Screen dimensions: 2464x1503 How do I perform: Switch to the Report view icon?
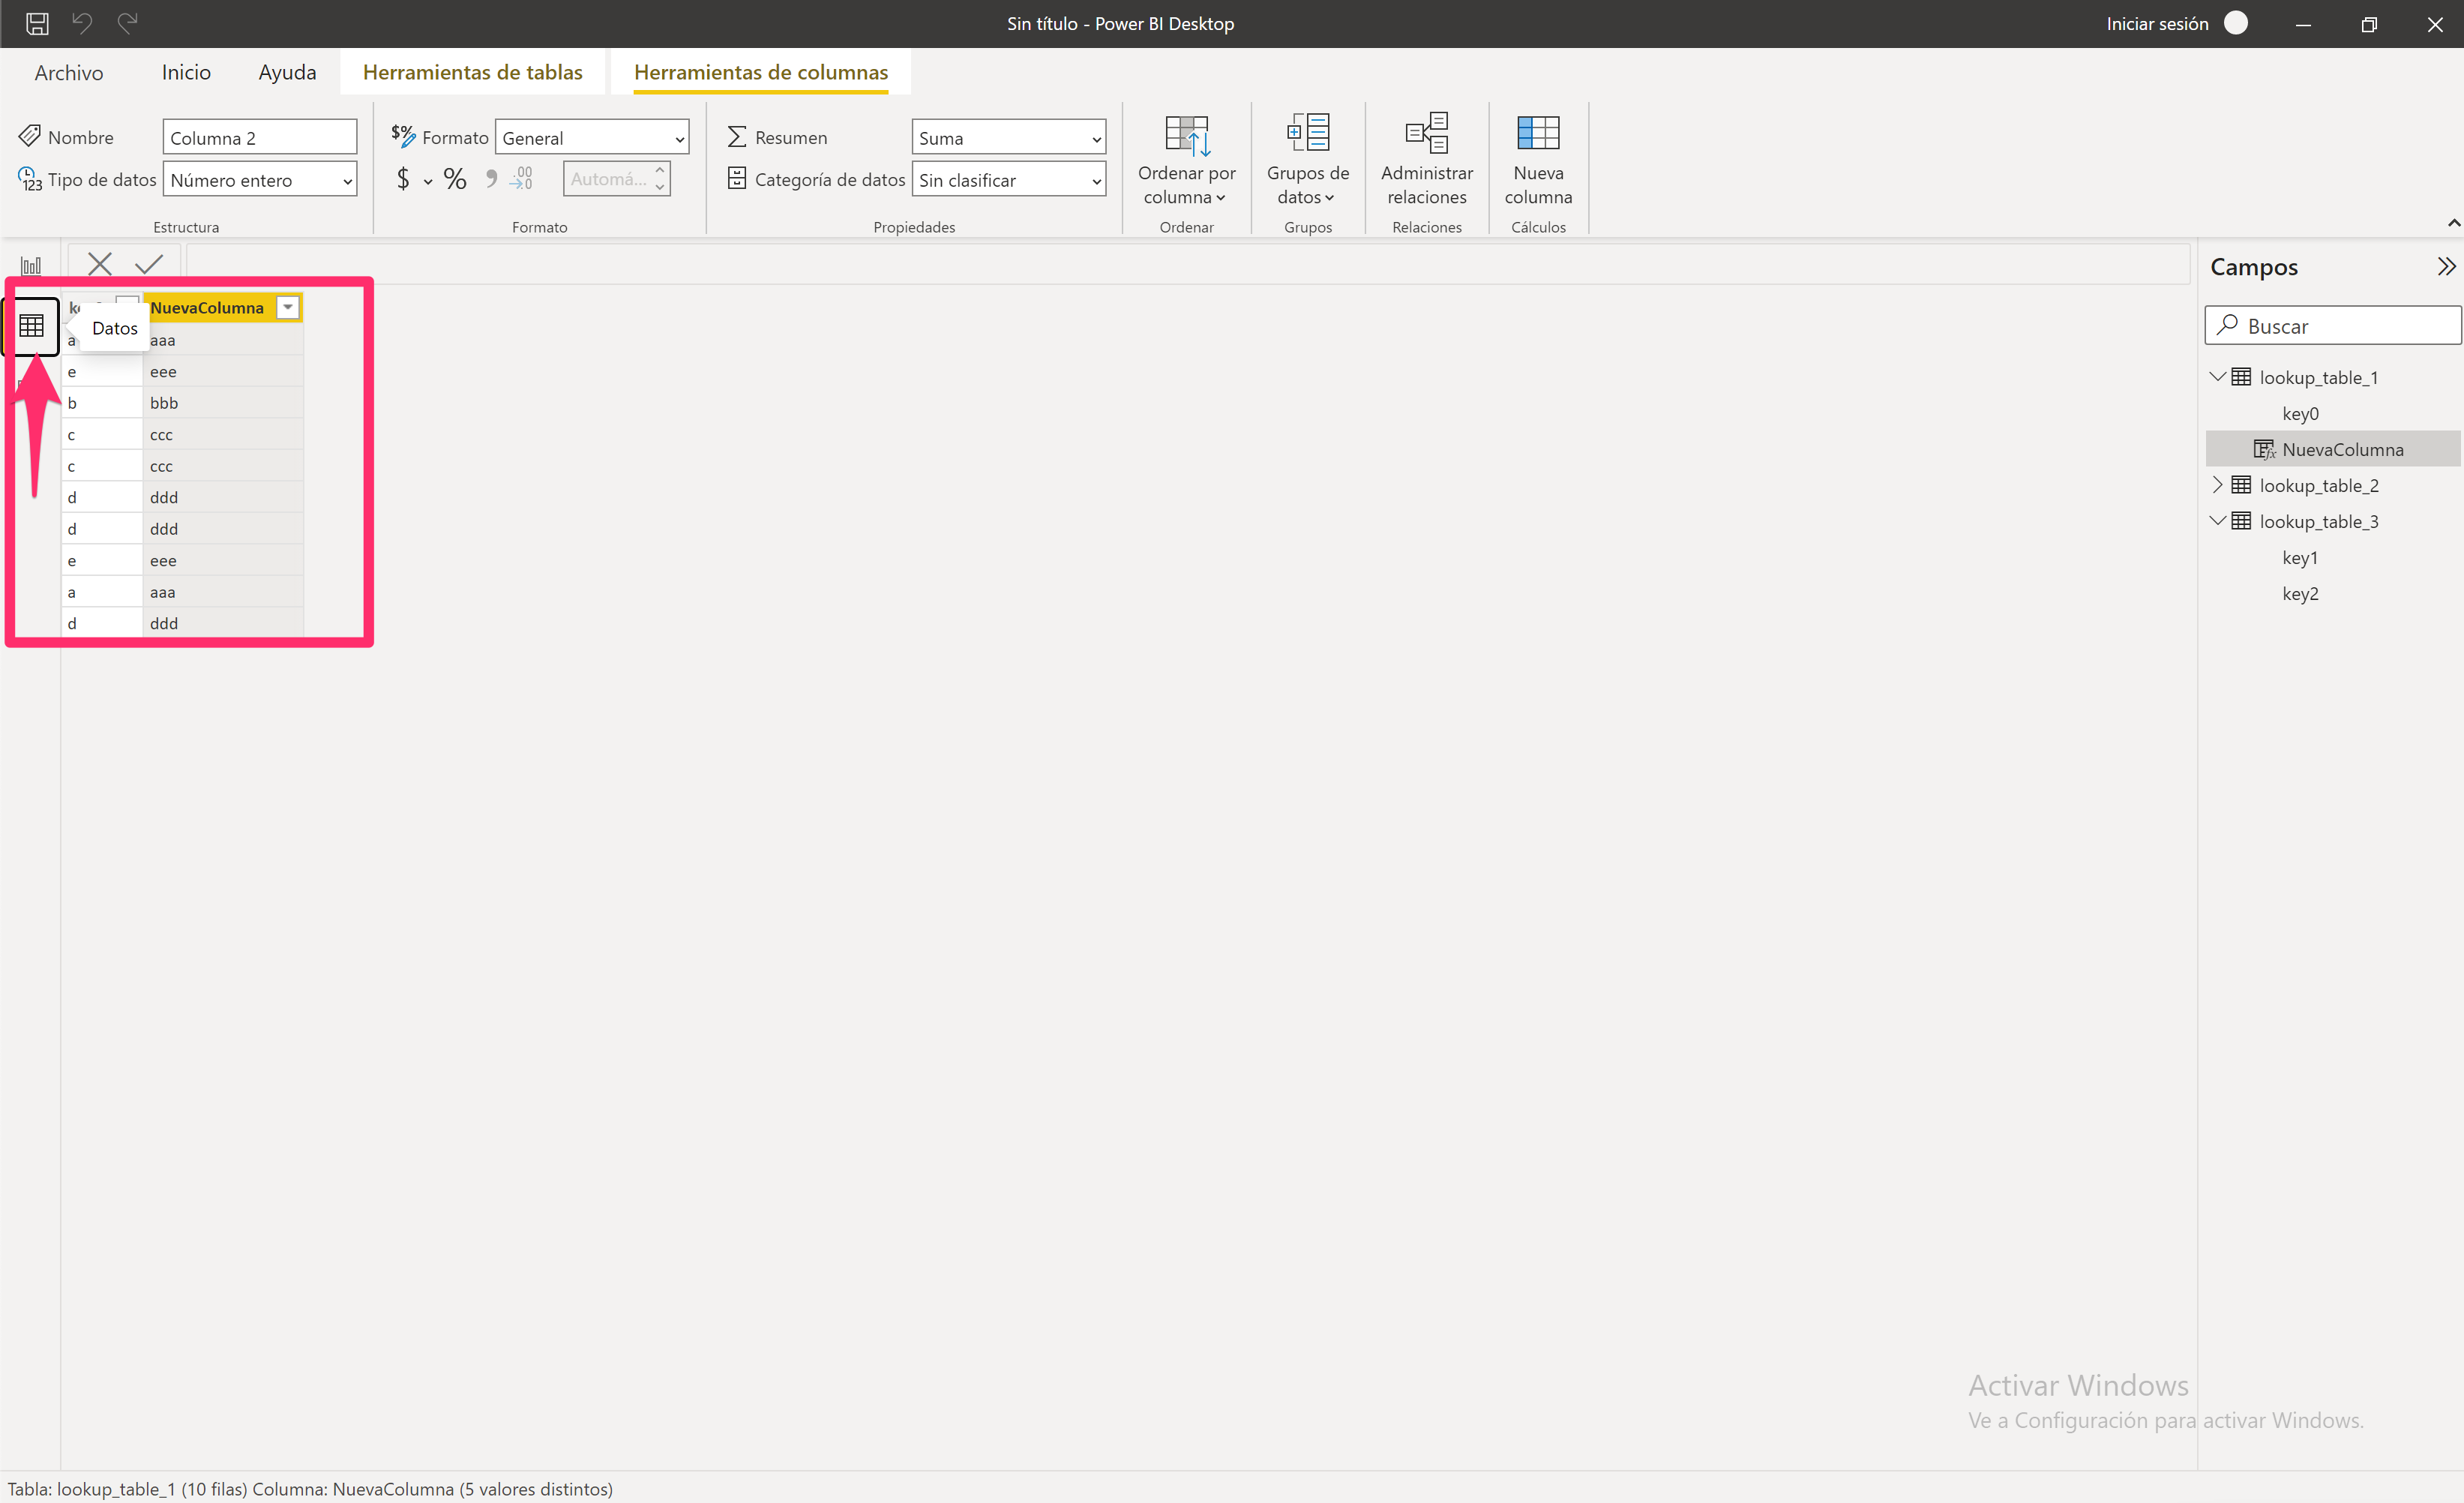(x=31, y=266)
